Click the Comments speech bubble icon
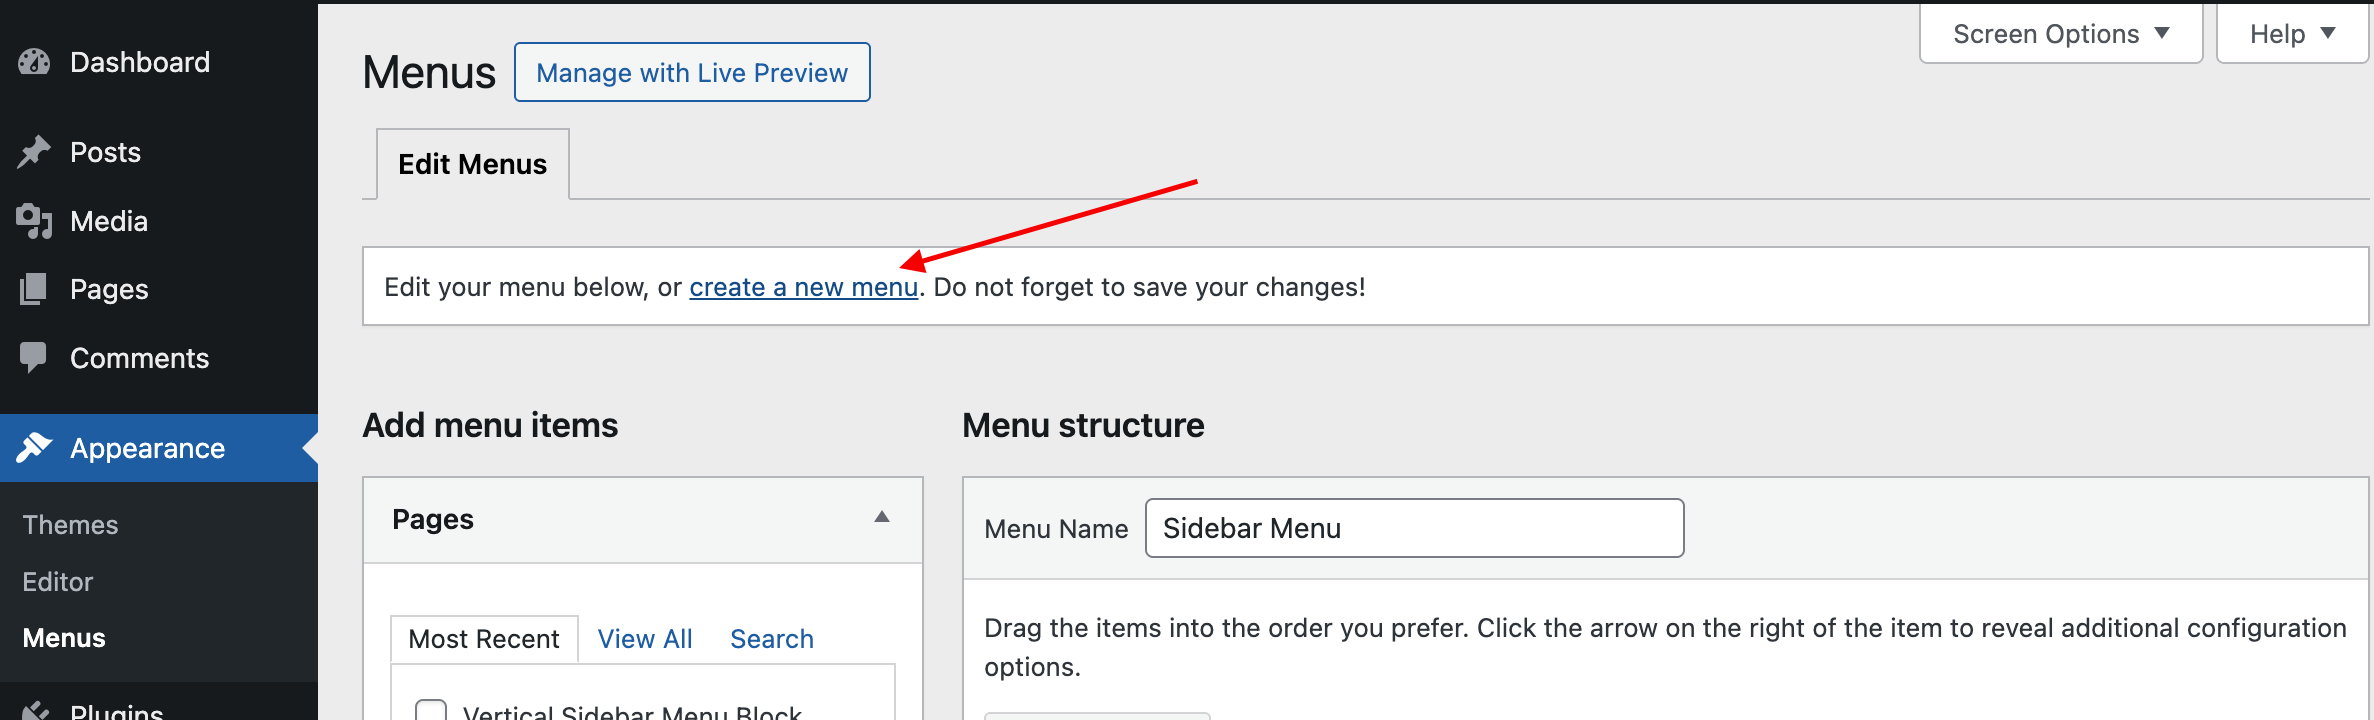The height and width of the screenshot is (720, 2374). tap(34, 357)
